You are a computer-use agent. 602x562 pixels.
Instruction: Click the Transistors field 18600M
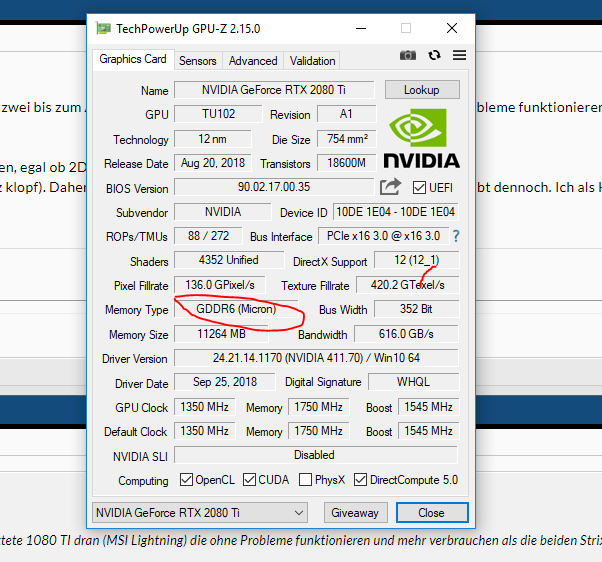347,163
